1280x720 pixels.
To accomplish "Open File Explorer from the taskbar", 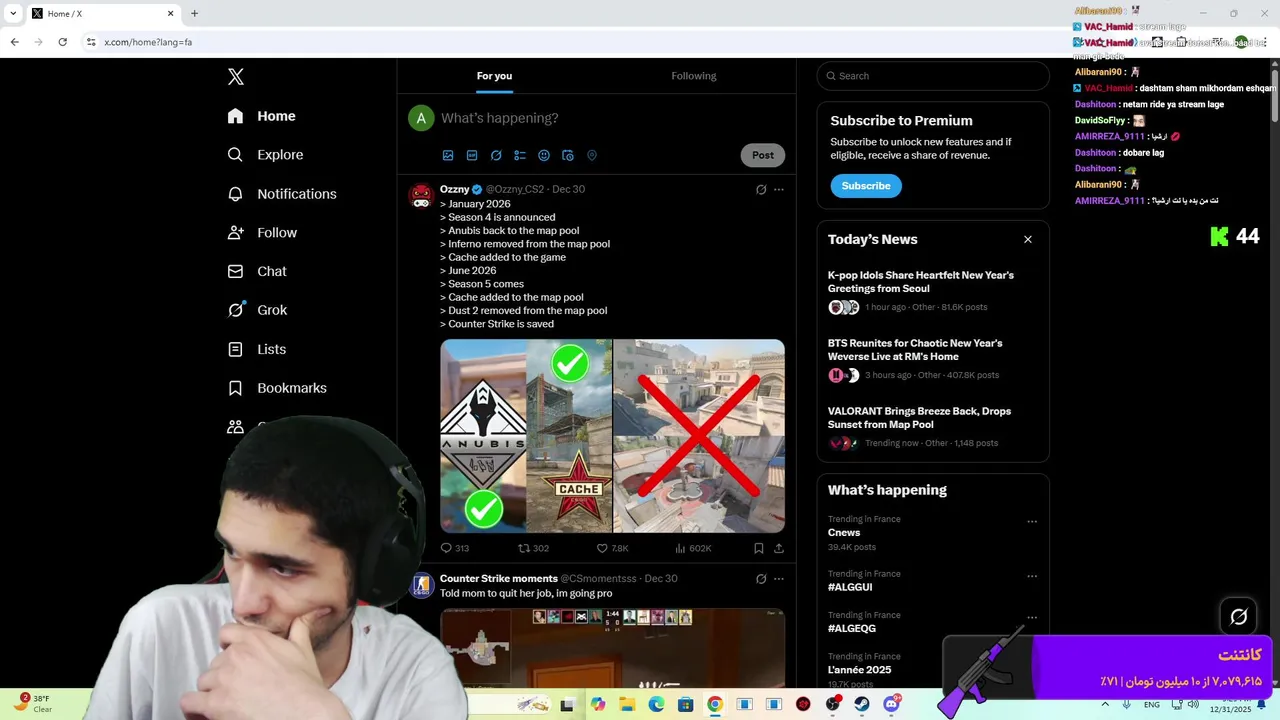I will tap(627, 705).
